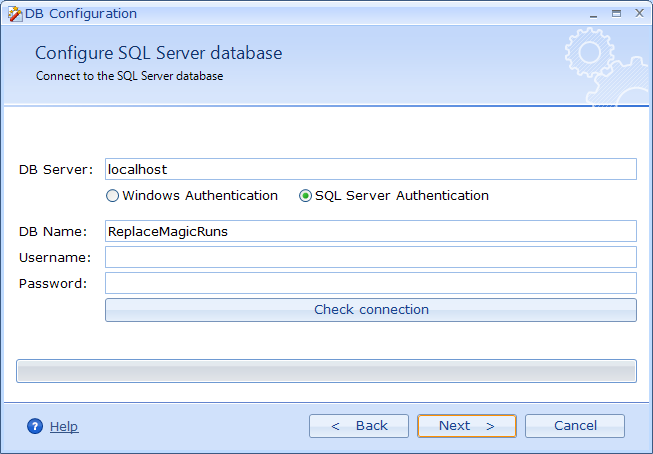Cancel the database configuration wizard

point(575,426)
